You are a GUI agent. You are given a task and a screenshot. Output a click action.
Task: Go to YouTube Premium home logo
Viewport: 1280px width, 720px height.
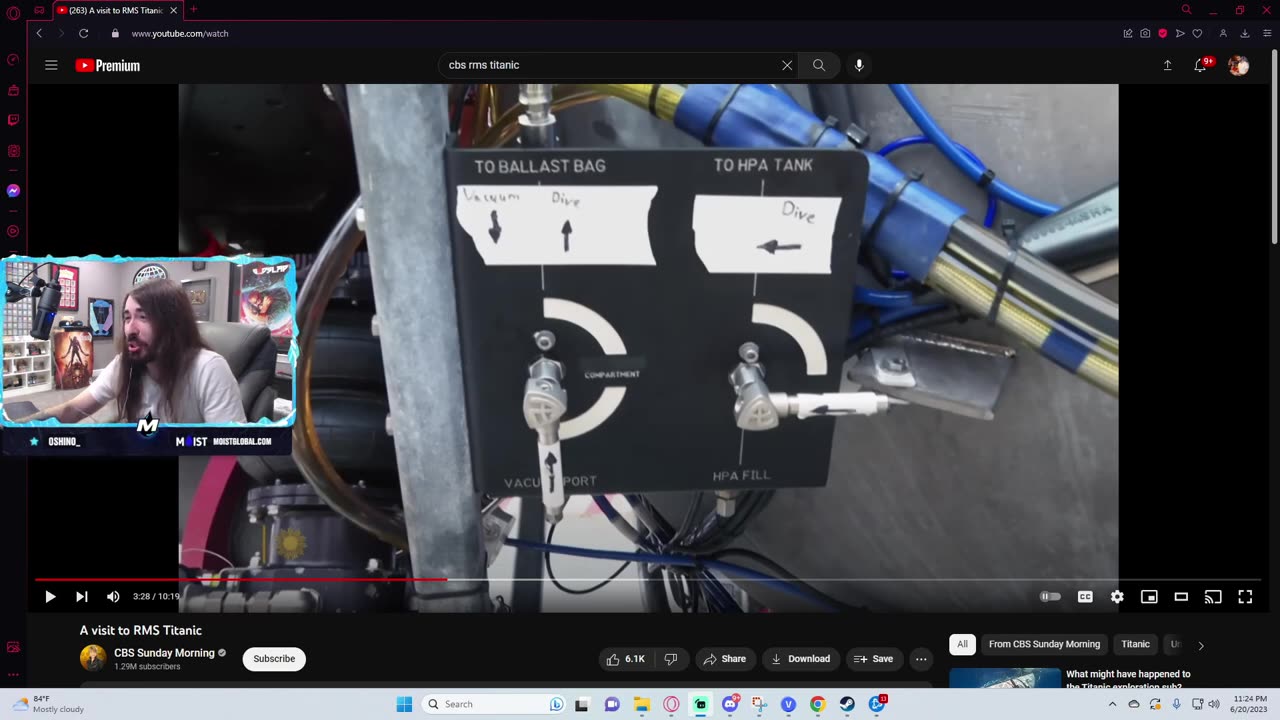click(x=108, y=65)
